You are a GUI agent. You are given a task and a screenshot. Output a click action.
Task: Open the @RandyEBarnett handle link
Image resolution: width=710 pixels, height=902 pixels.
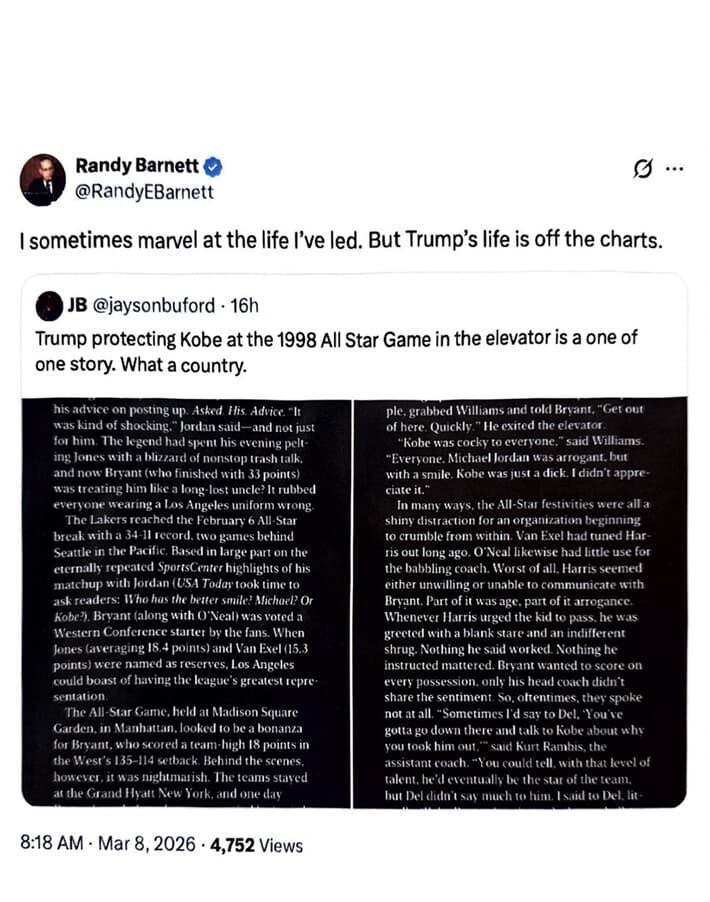(144, 192)
